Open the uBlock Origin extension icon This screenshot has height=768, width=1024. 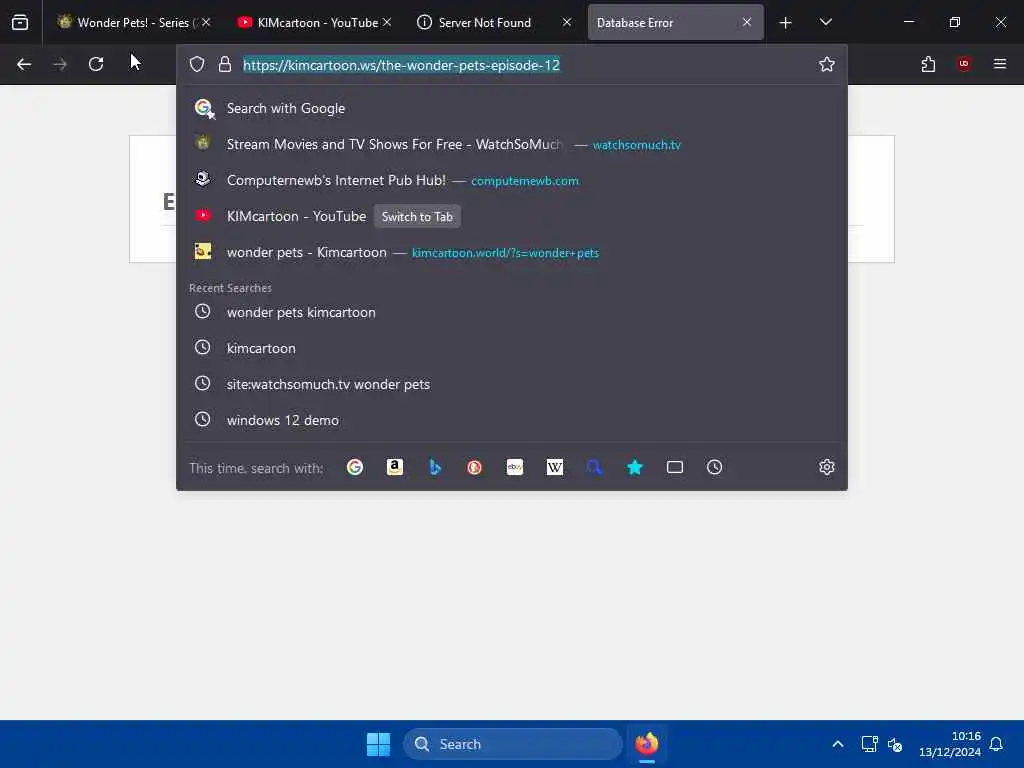pos(964,64)
